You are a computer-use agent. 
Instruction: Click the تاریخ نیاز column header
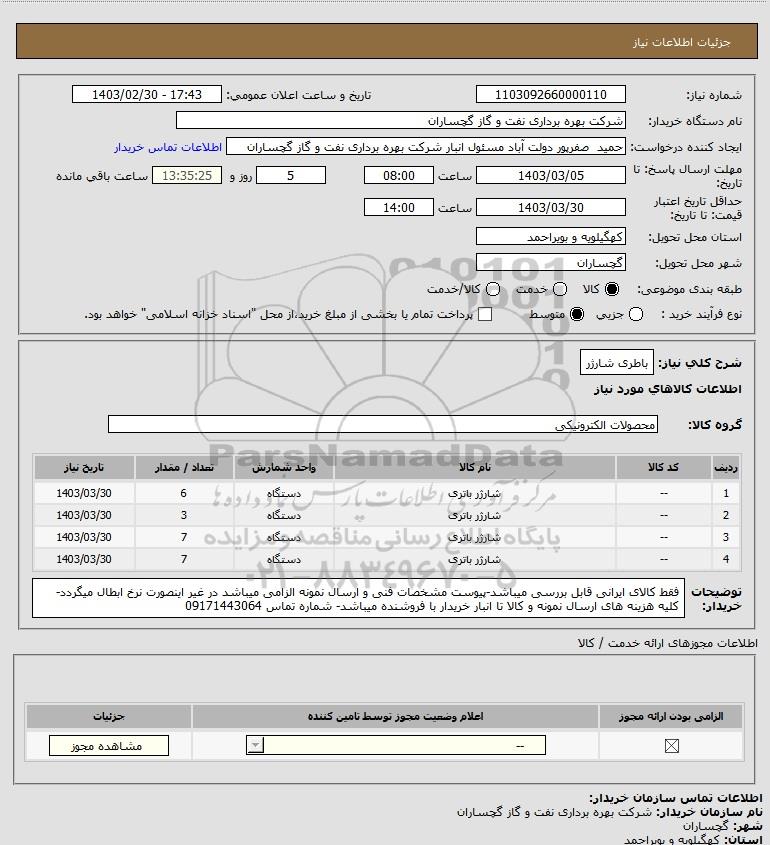[84, 467]
